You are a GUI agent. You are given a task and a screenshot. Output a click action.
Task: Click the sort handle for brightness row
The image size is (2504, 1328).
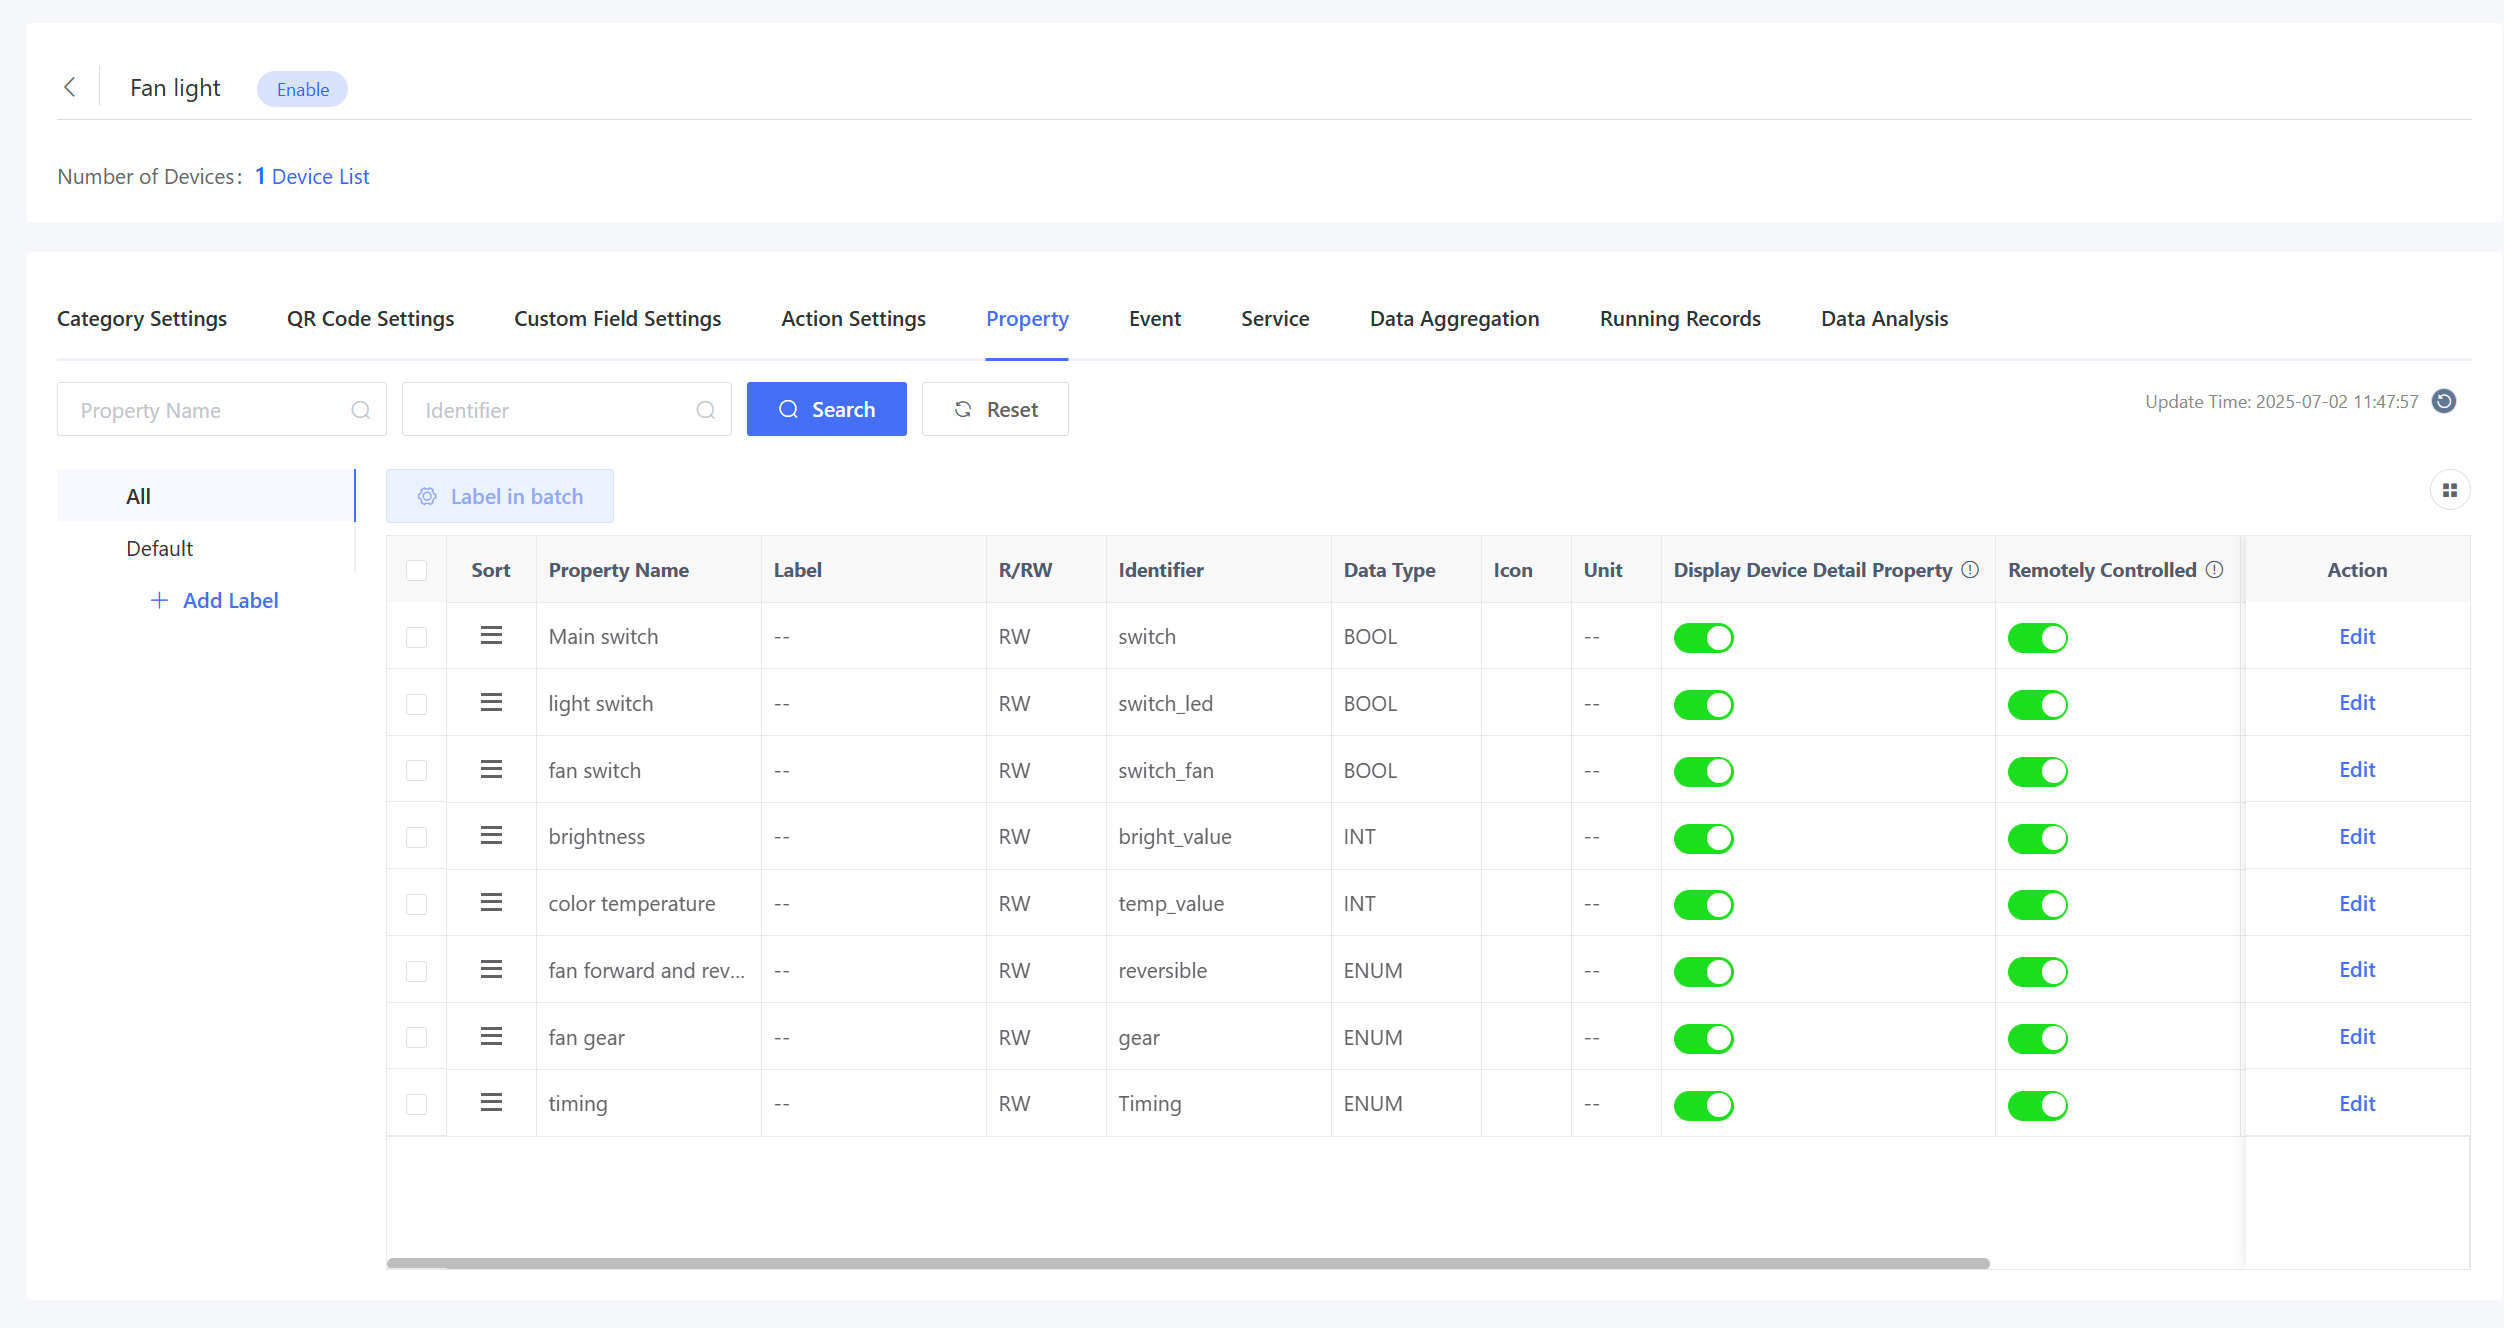point(491,836)
